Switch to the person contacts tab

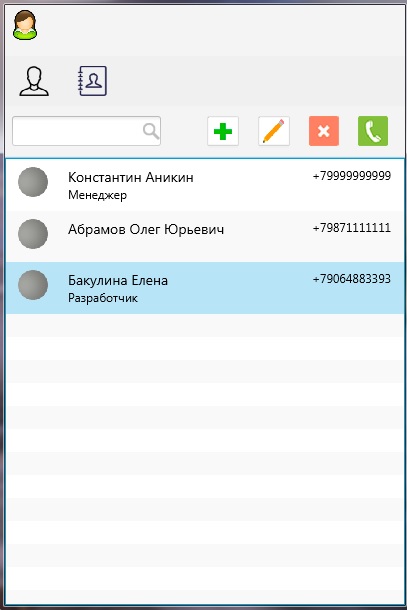pyautogui.click(x=34, y=81)
